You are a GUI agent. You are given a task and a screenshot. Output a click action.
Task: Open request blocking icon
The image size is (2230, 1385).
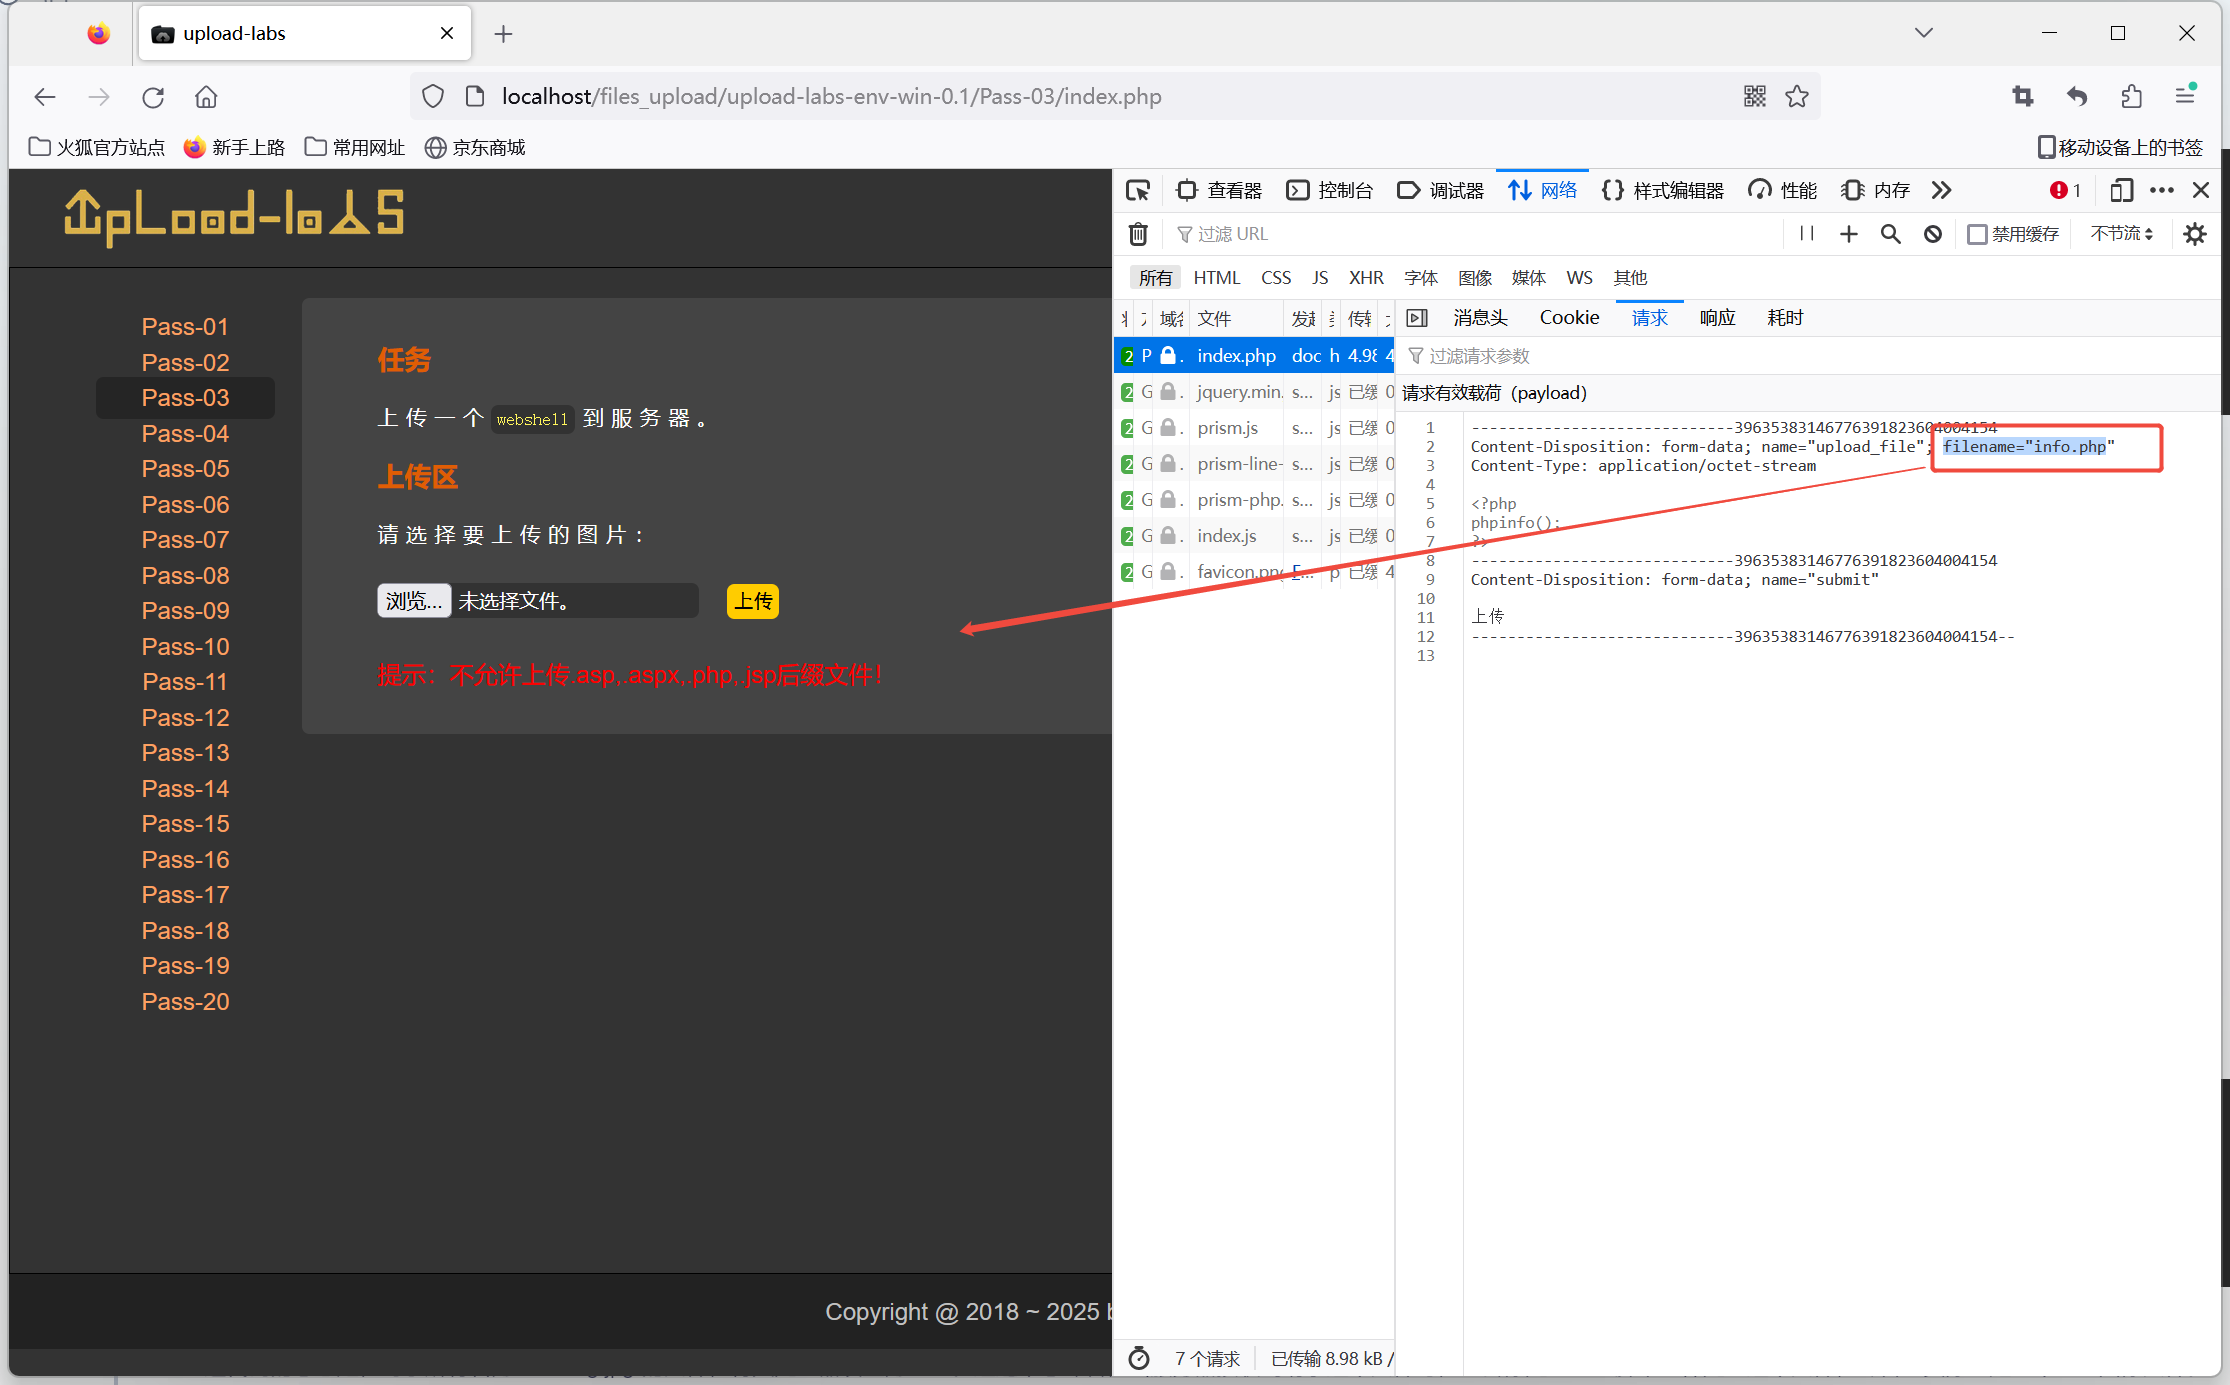(1933, 234)
